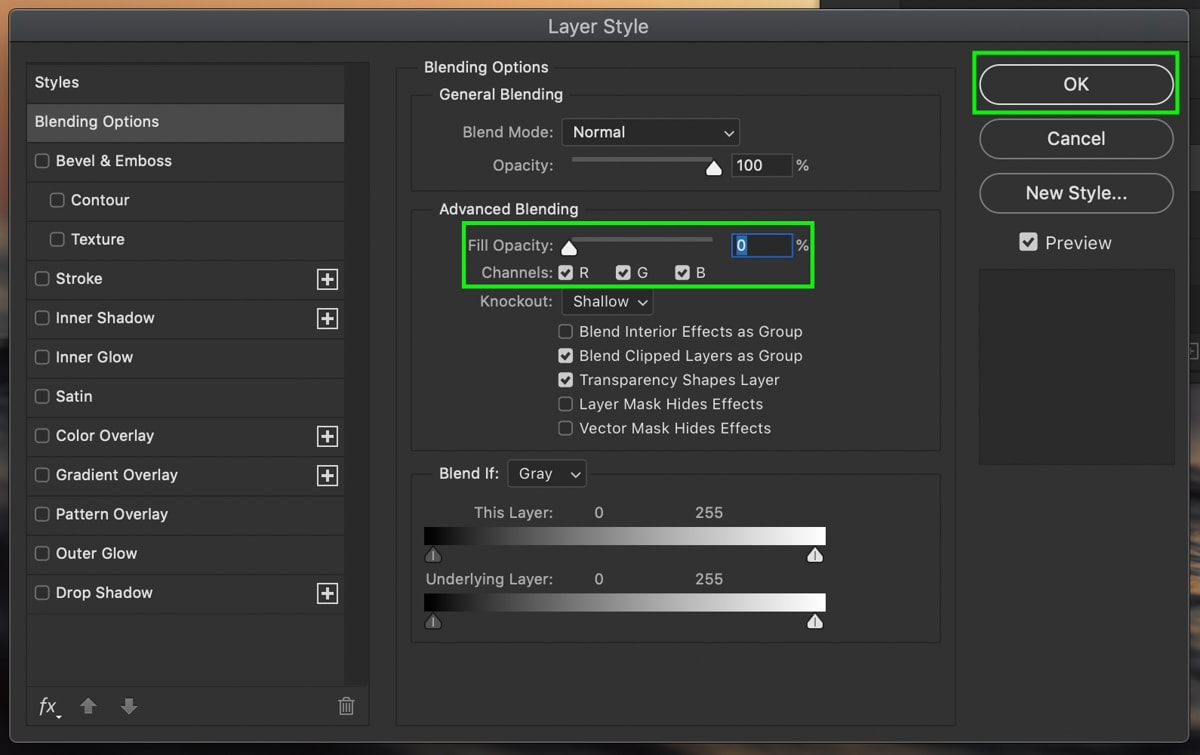Turn on the Texture checkbox
Viewport: 1200px width, 755px height.
(57, 239)
